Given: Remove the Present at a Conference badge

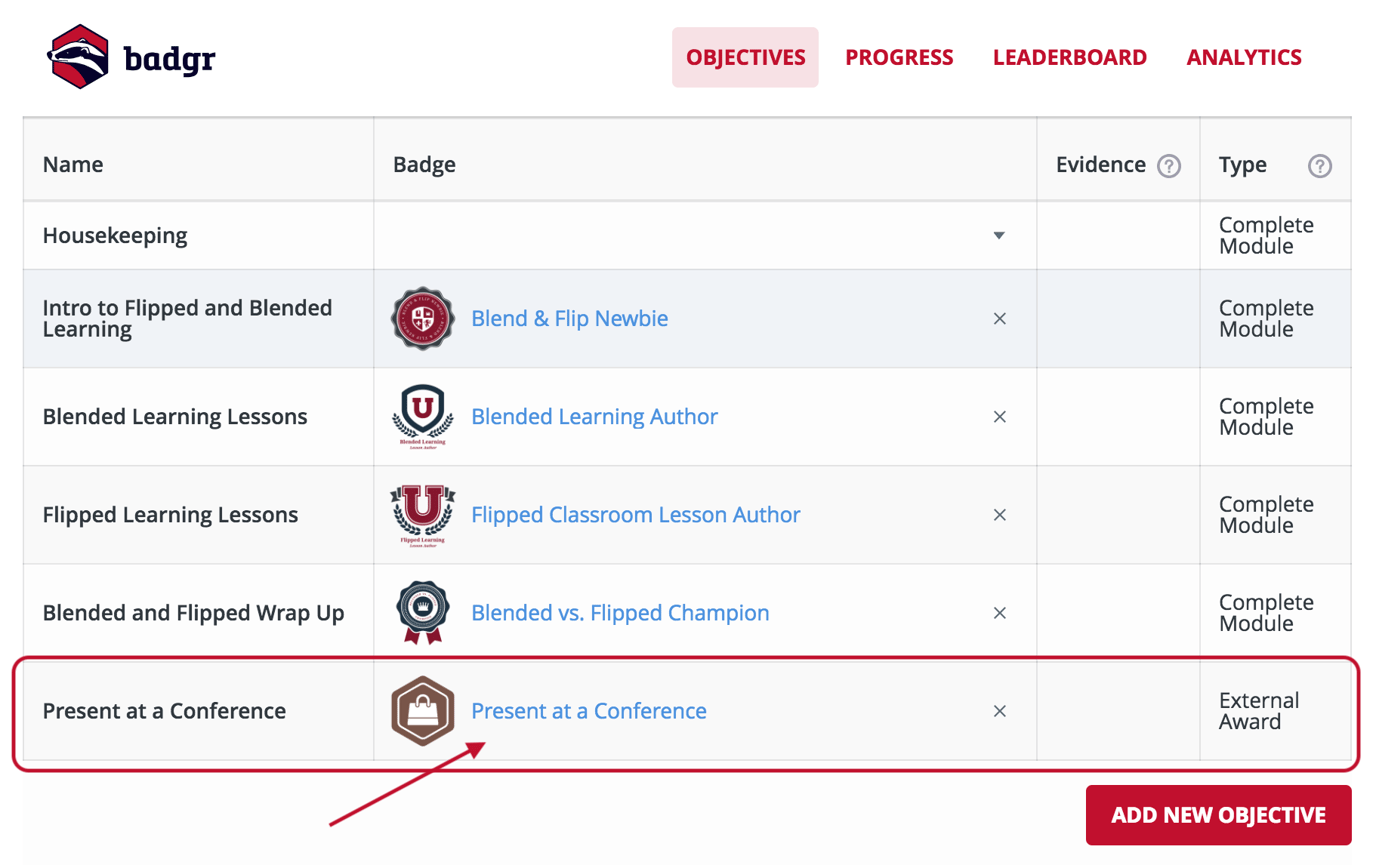Looking at the screenshot, I should tap(999, 711).
